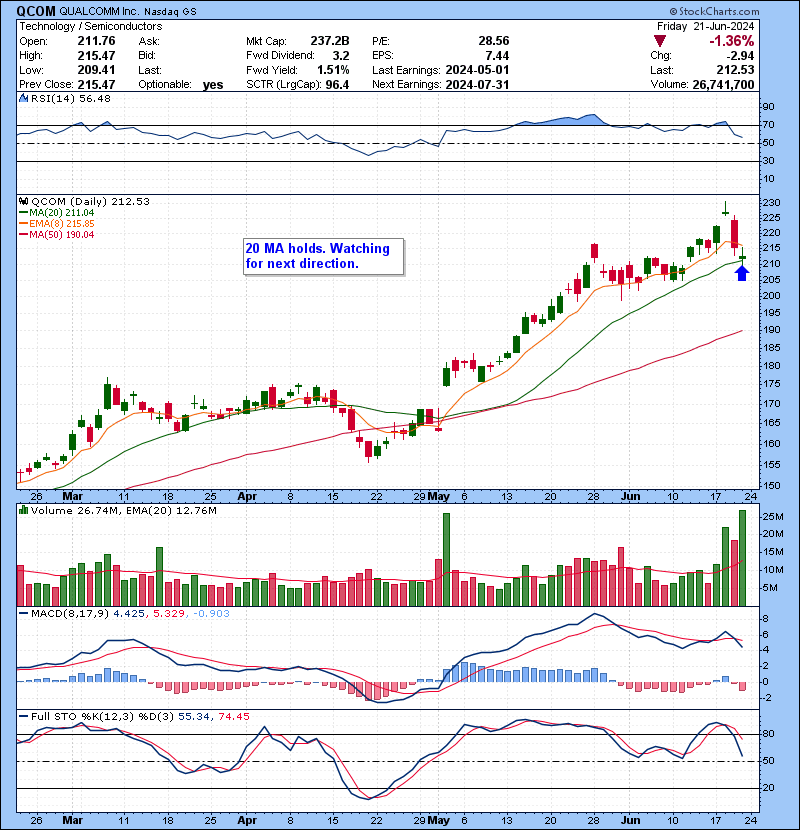Click the Volume 26.74M, EMA(20) 12.76M label

(x=124, y=511)
